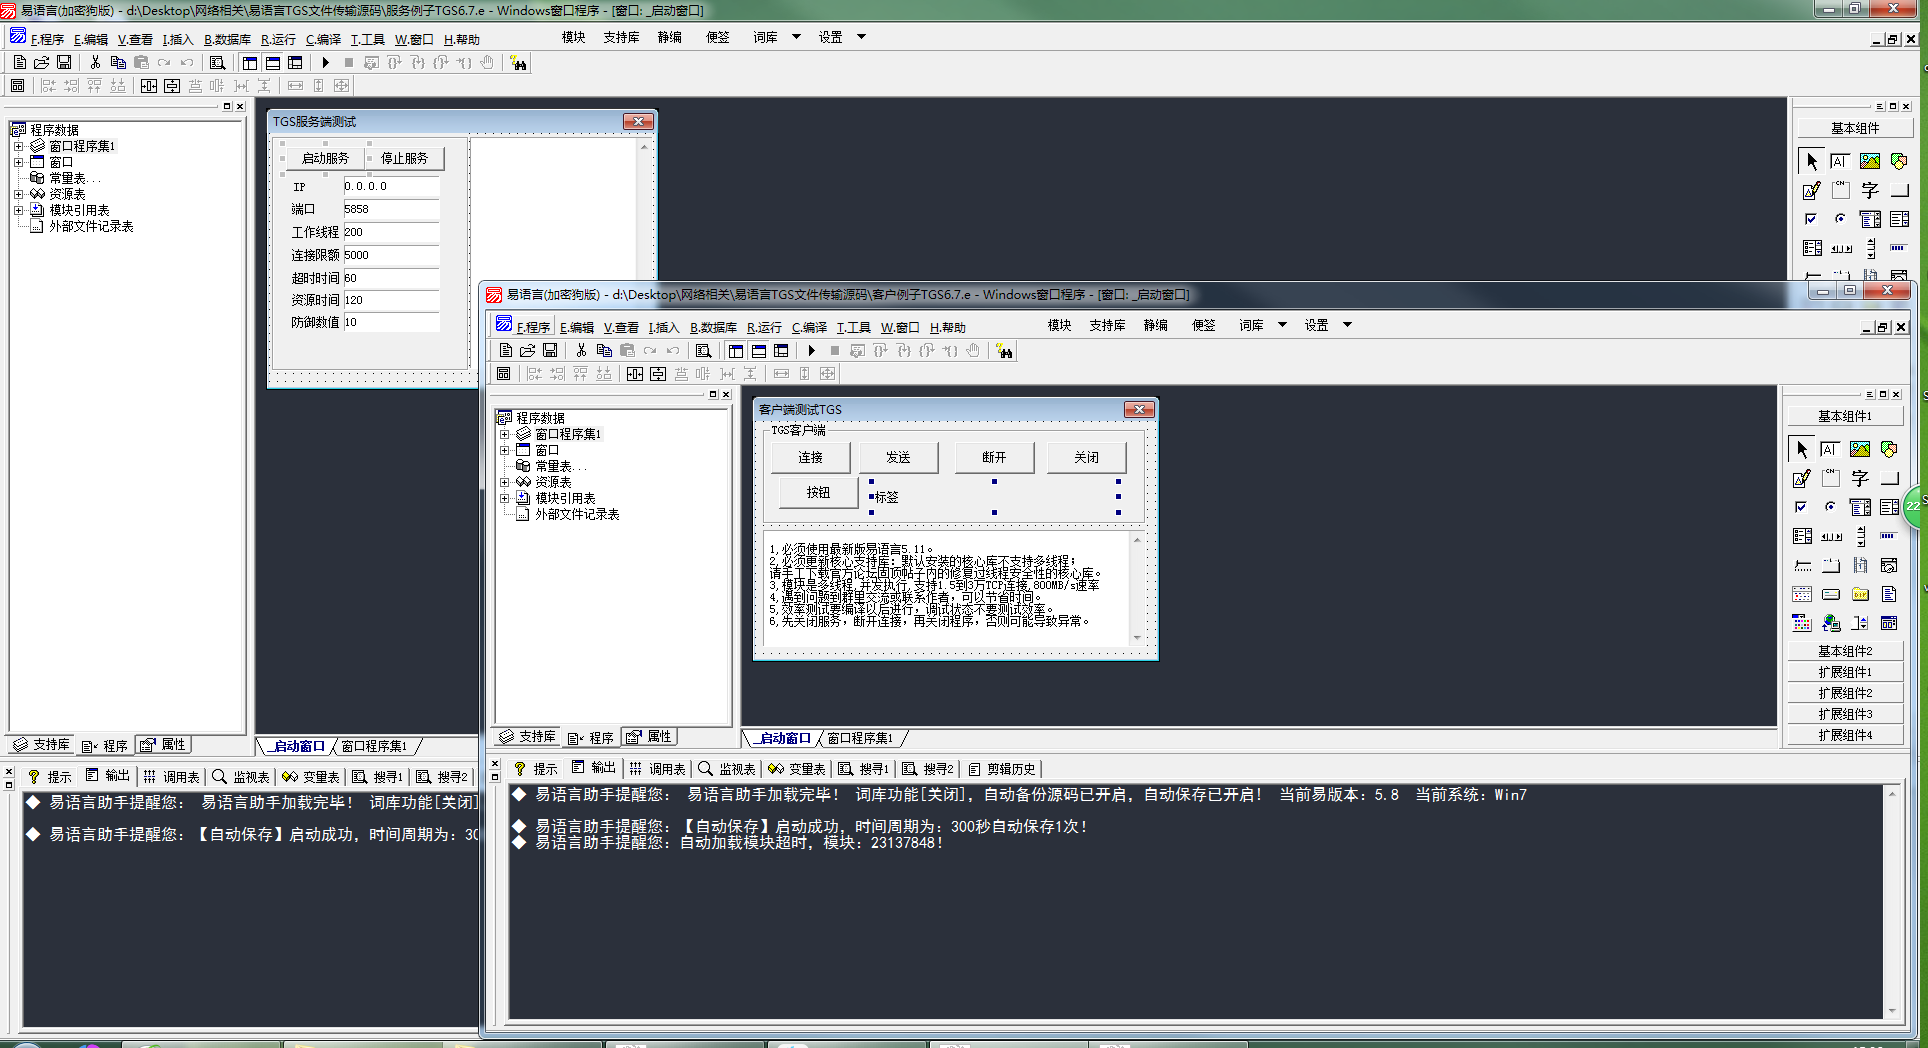Click scrollbar down arrow of client form notes box
The width and height of the screenshot is (1928, 1048).
click(1137, 637)
